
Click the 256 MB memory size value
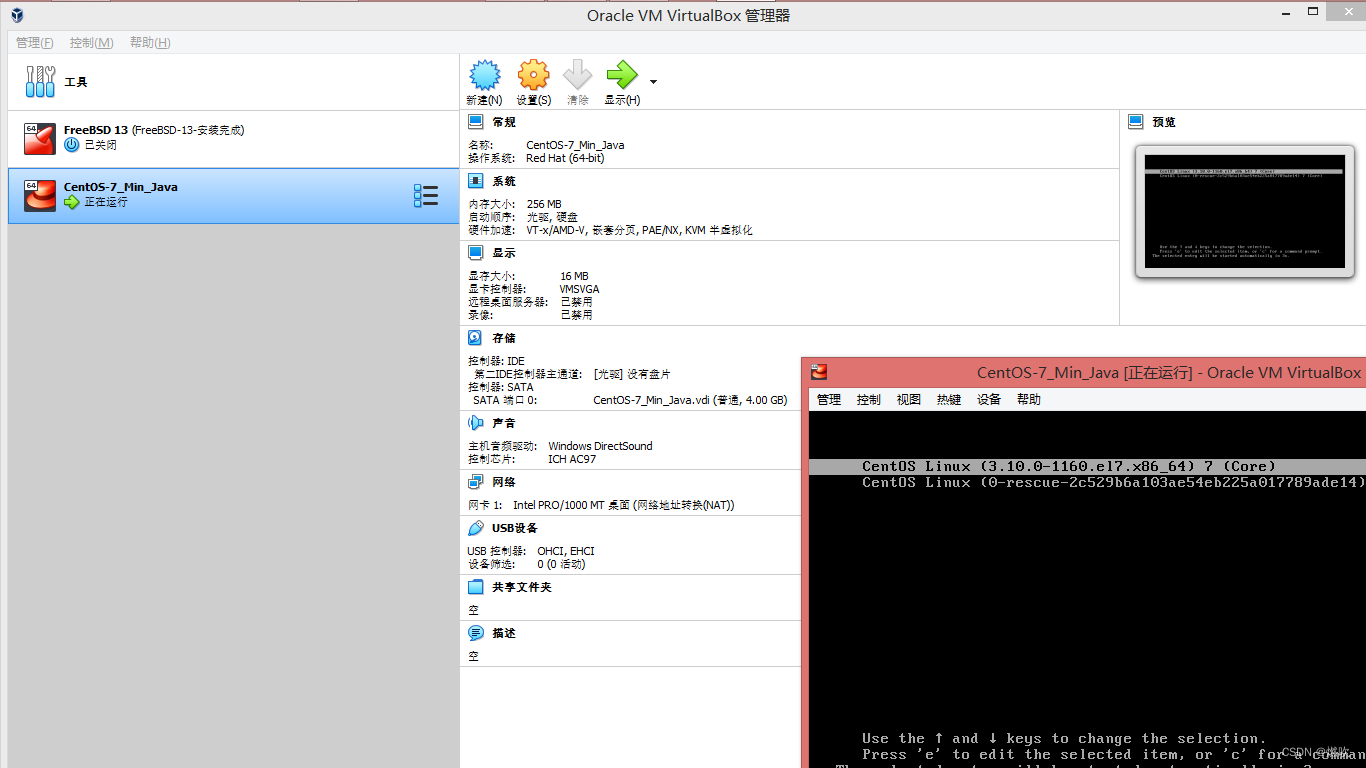544,204
